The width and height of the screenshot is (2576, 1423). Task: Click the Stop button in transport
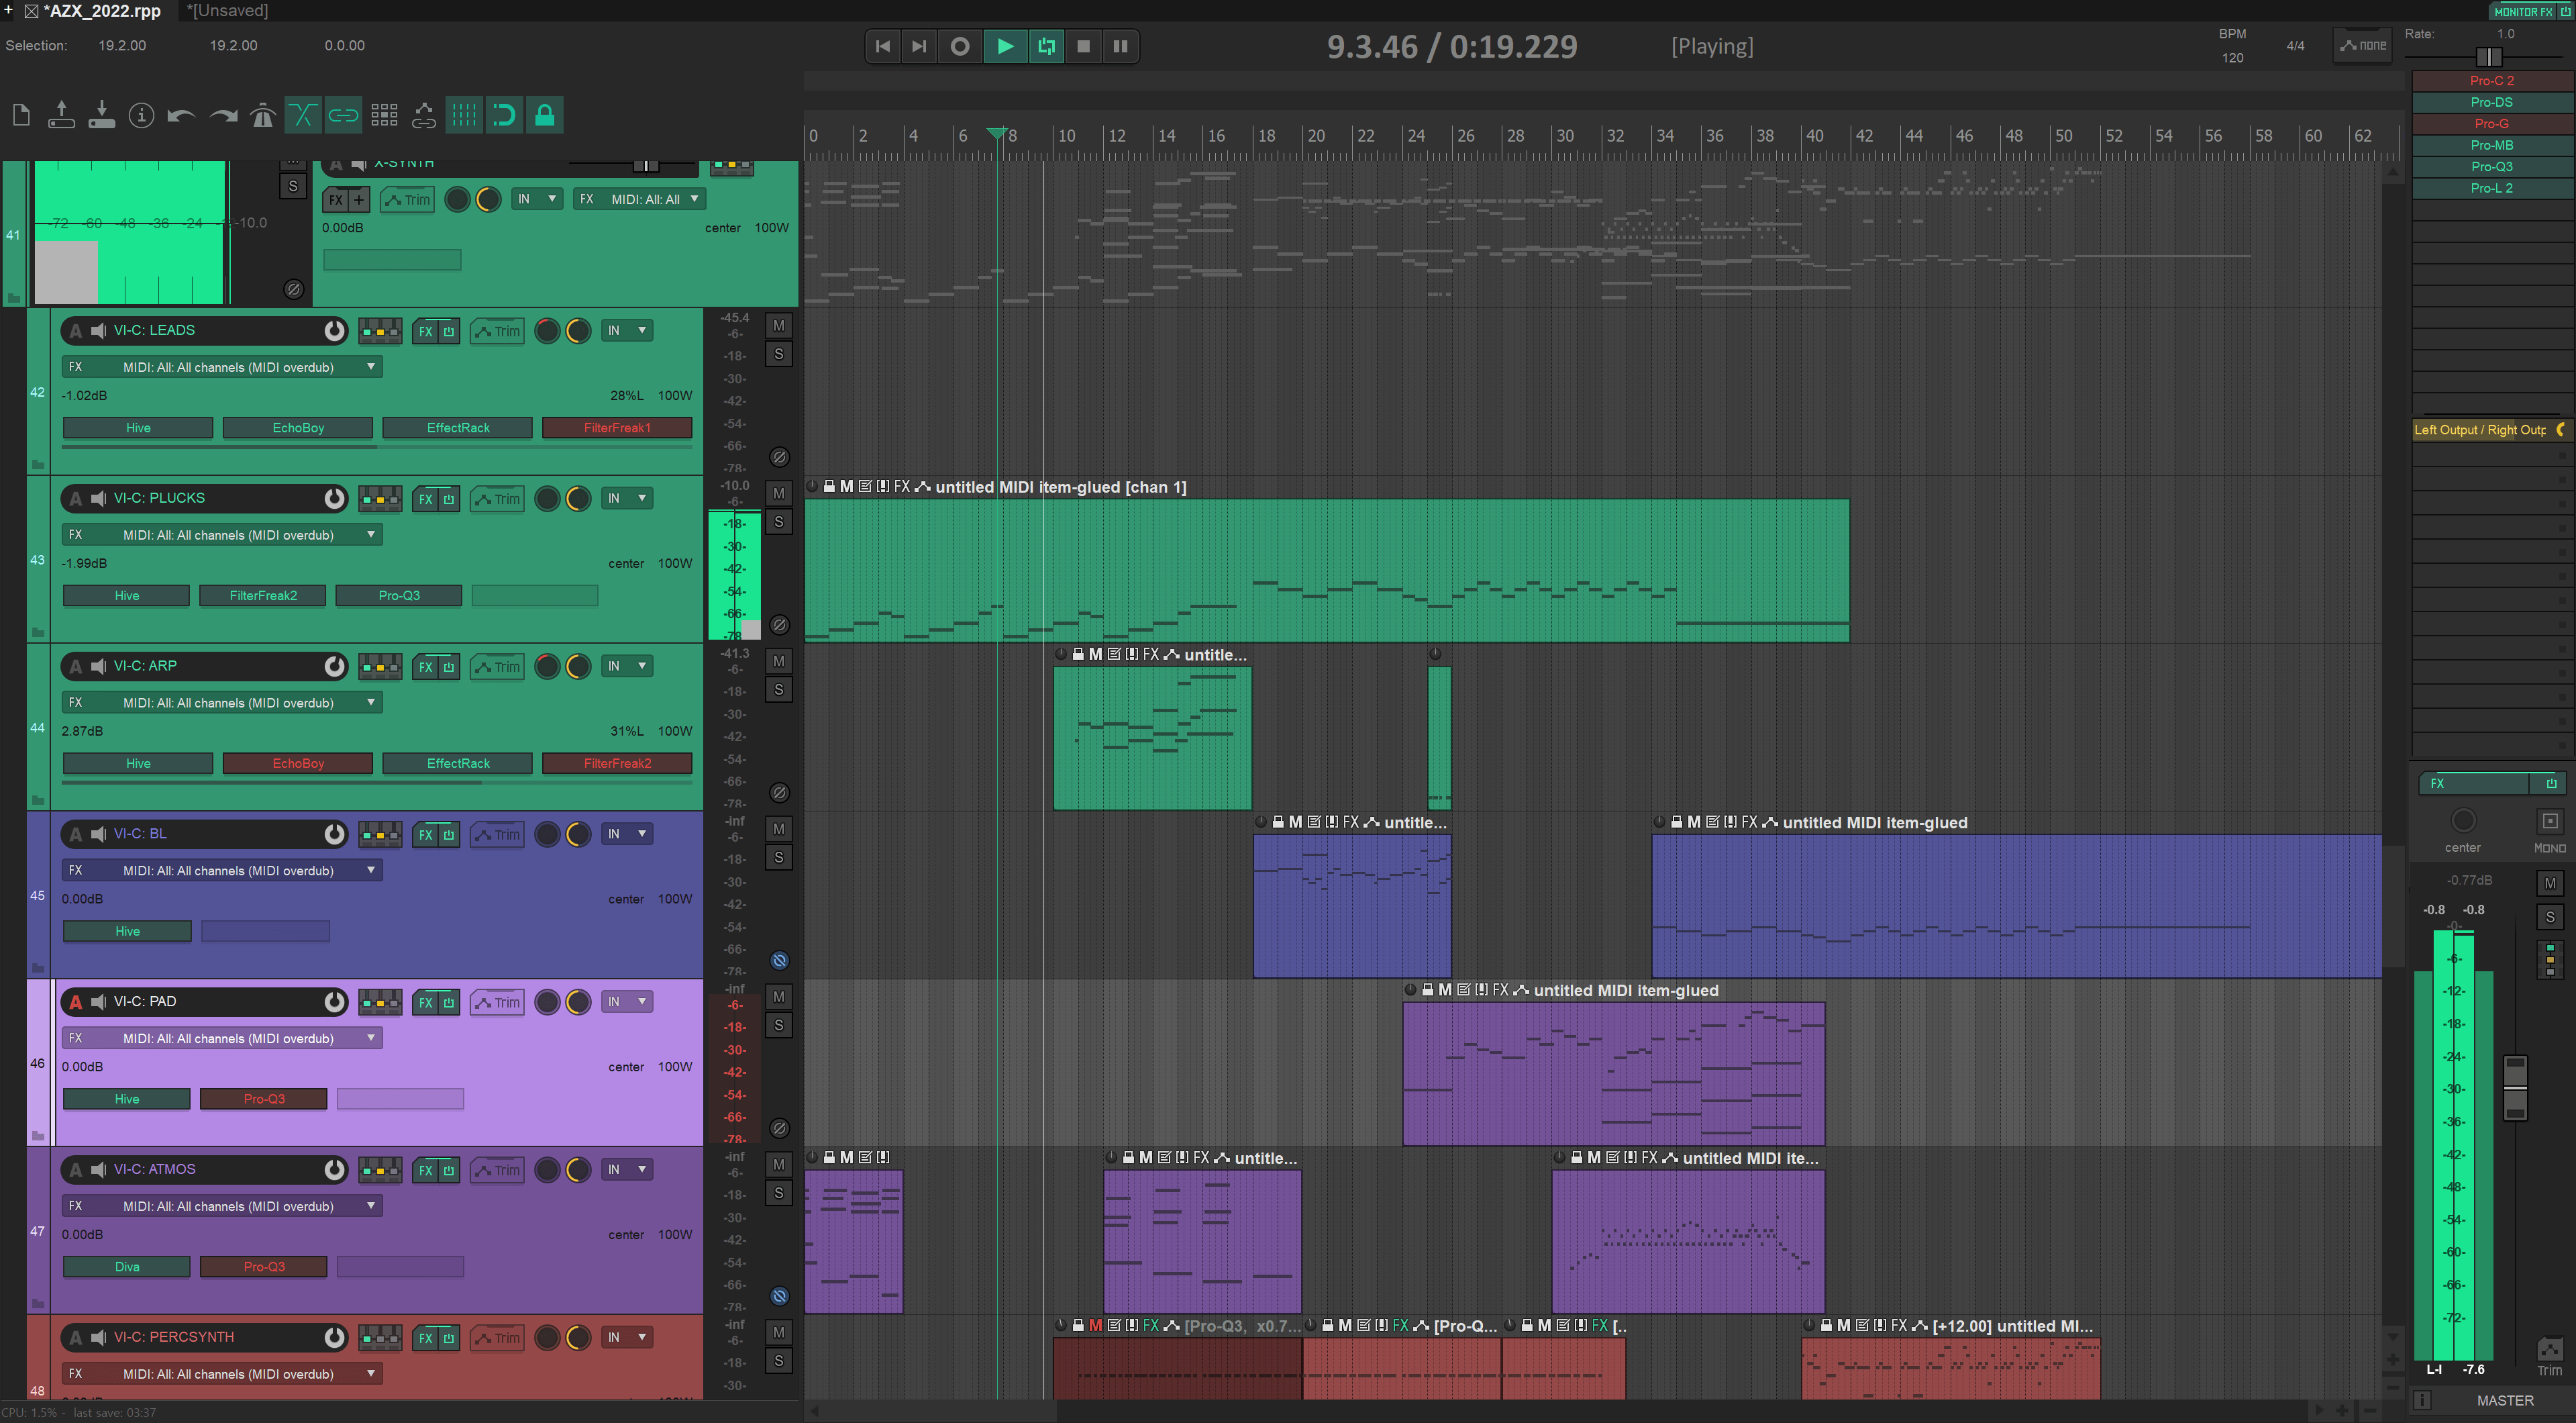(1083, 46)
